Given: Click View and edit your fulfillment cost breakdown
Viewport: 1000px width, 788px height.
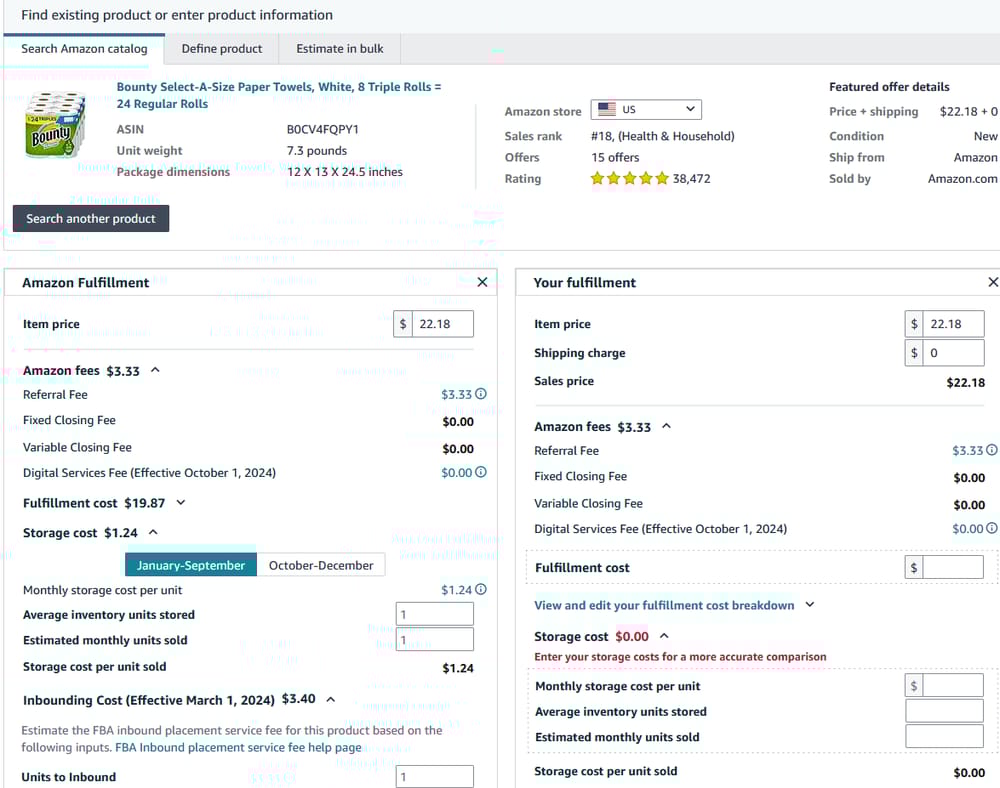Looking at the screenshot, I should (664, 605).
